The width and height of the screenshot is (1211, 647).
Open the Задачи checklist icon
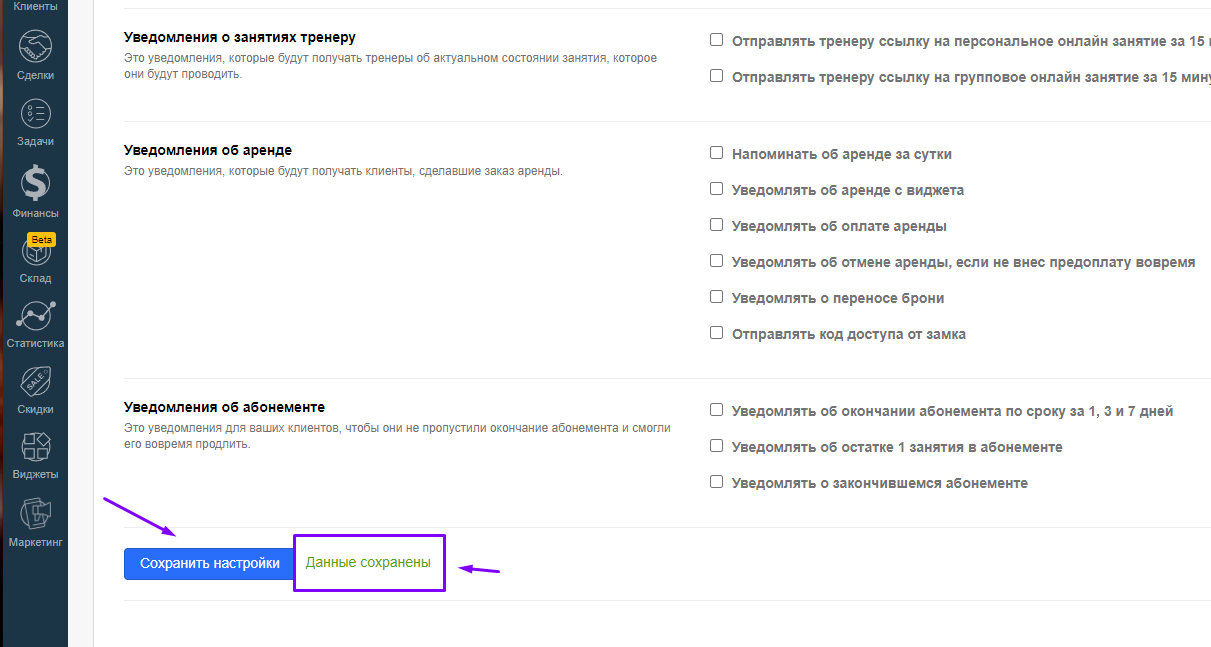[x=36, y=113]
